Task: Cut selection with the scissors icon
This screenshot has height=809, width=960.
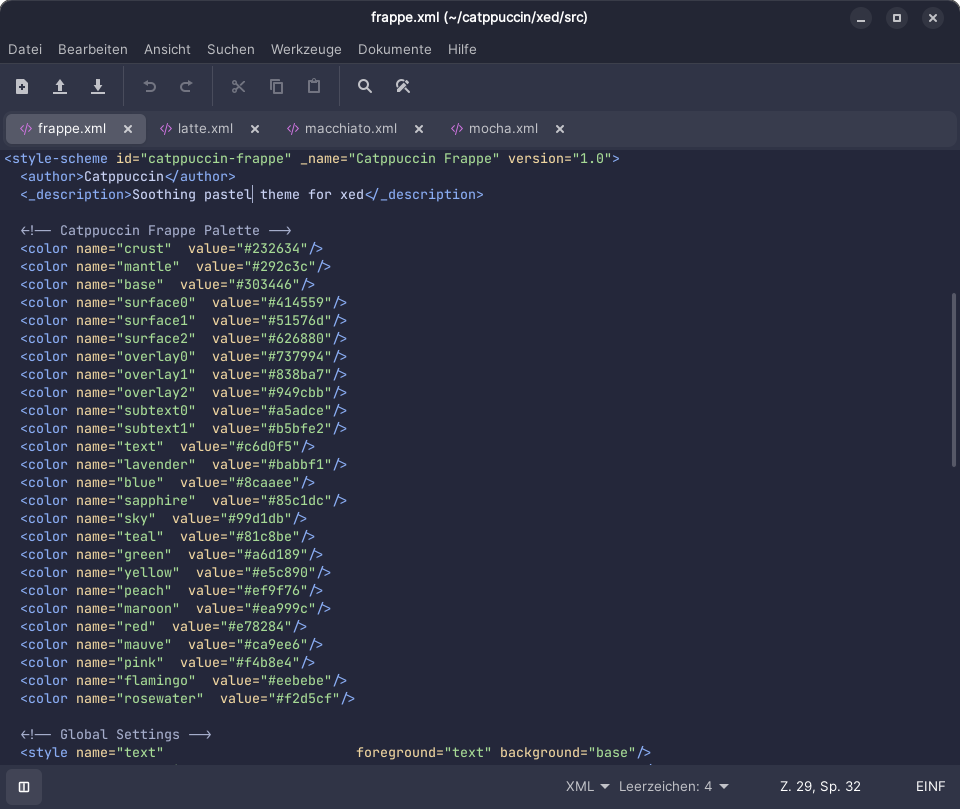Action: pyautogui.click(x=238, y=86)
